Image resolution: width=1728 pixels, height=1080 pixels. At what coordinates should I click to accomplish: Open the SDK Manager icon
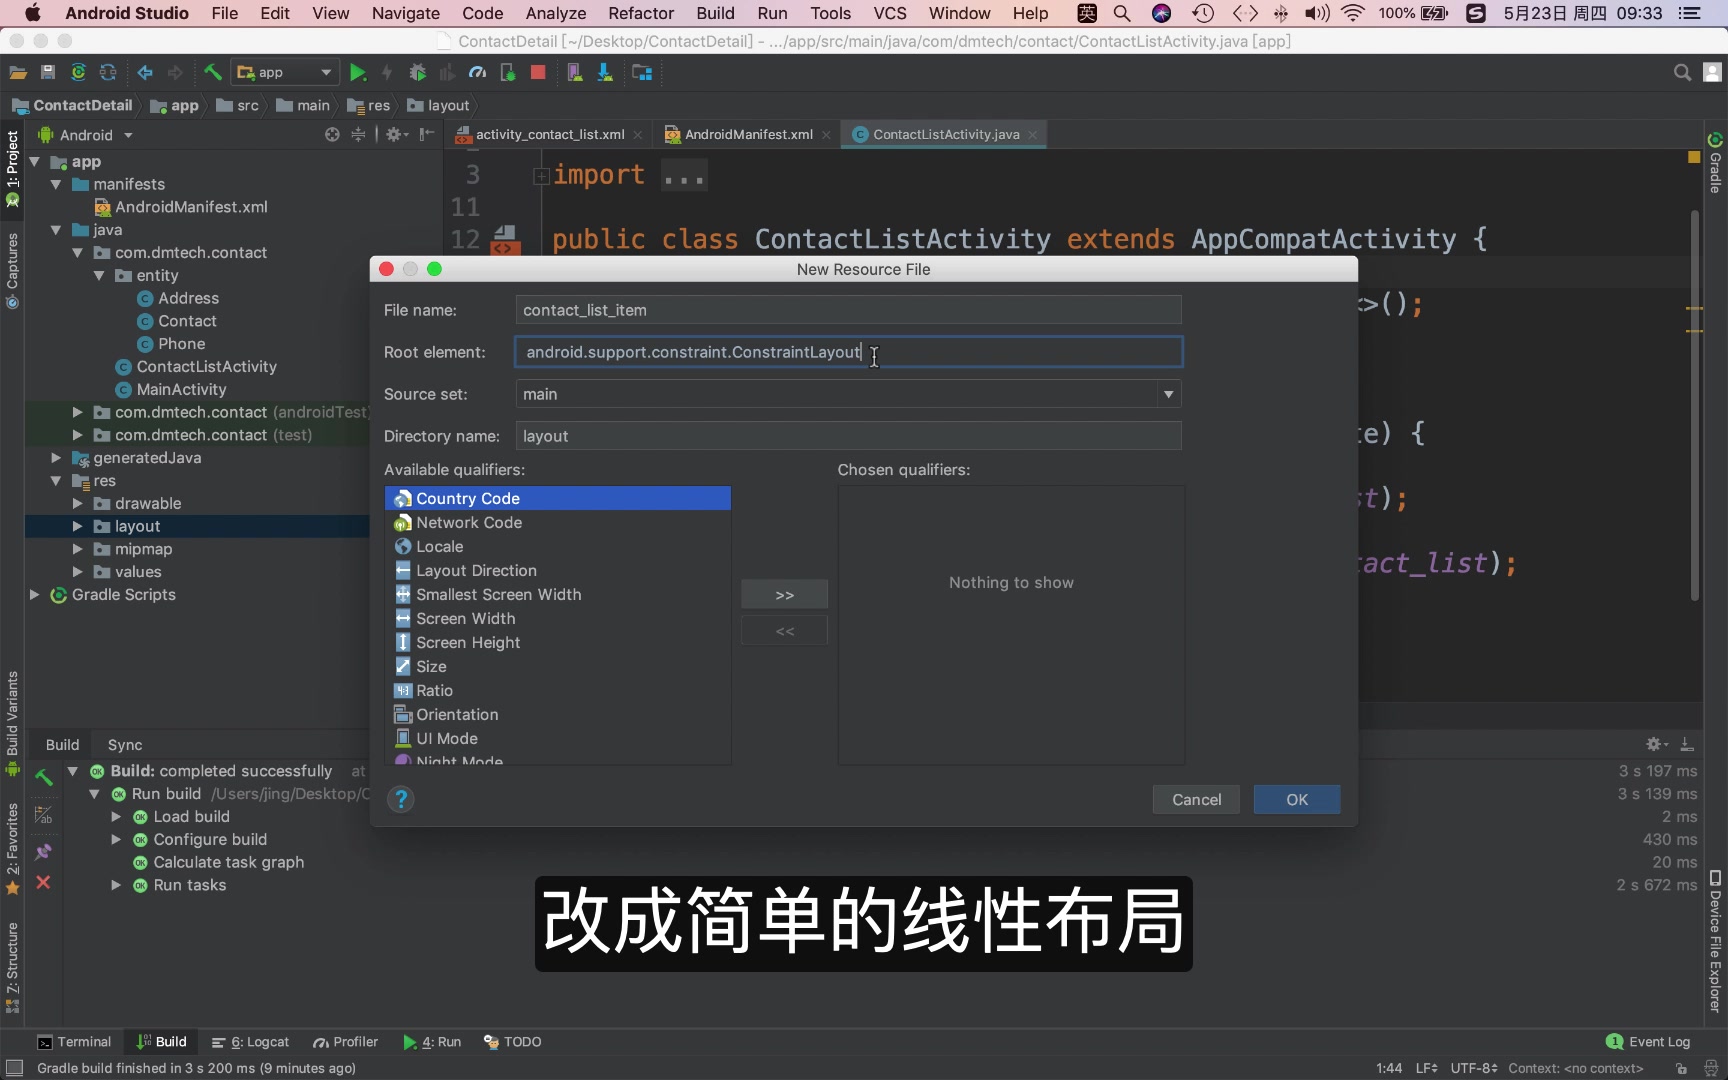pyautogui.click(x=605, y=72)
